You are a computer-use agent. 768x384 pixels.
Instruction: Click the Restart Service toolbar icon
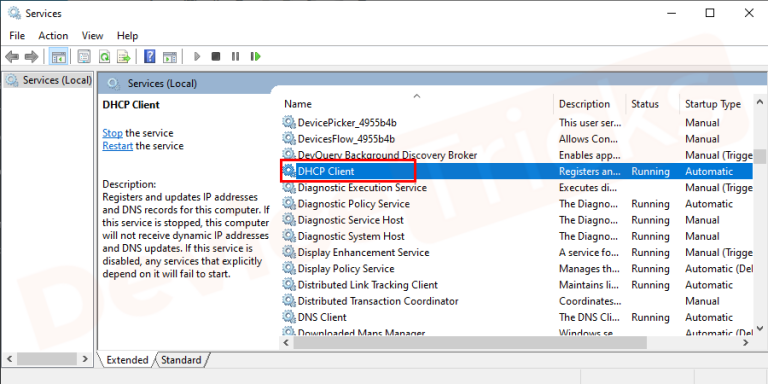255,57
